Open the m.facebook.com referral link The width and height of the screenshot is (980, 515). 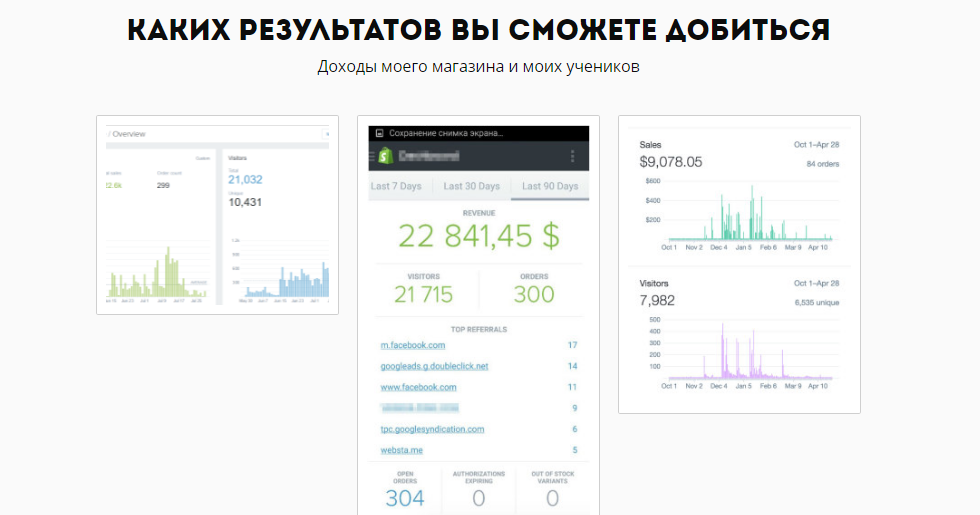pyautogui.click(x=412, y=345)
